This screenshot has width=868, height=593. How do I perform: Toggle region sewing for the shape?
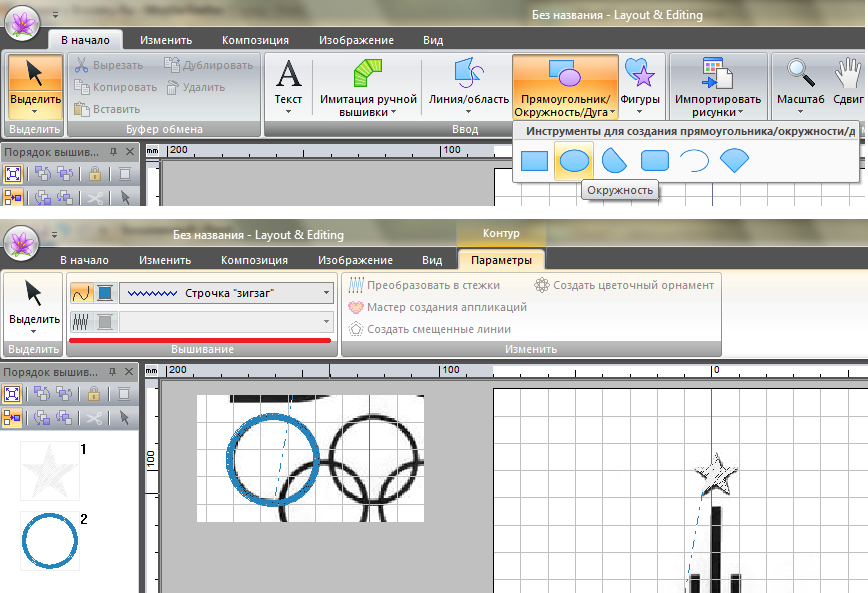[81, 322]
